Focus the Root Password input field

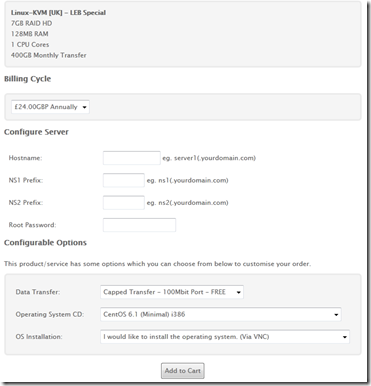139,225
